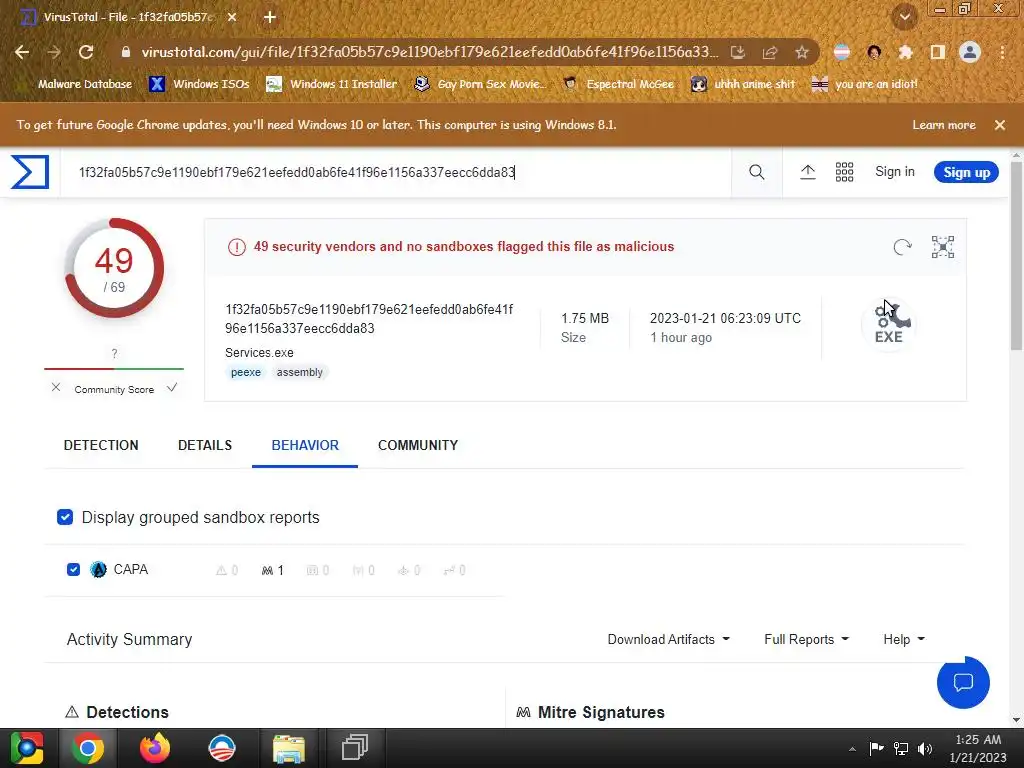This screenshot has height=768, width=1024.
Task: Click the Chrome address bar URL
Action: click(x=429, y=52)
